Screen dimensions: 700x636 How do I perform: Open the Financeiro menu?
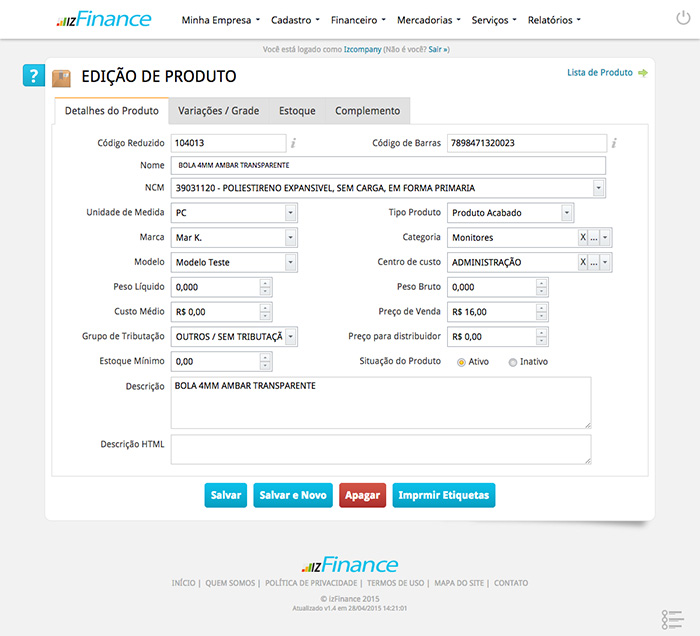(359, 20)
